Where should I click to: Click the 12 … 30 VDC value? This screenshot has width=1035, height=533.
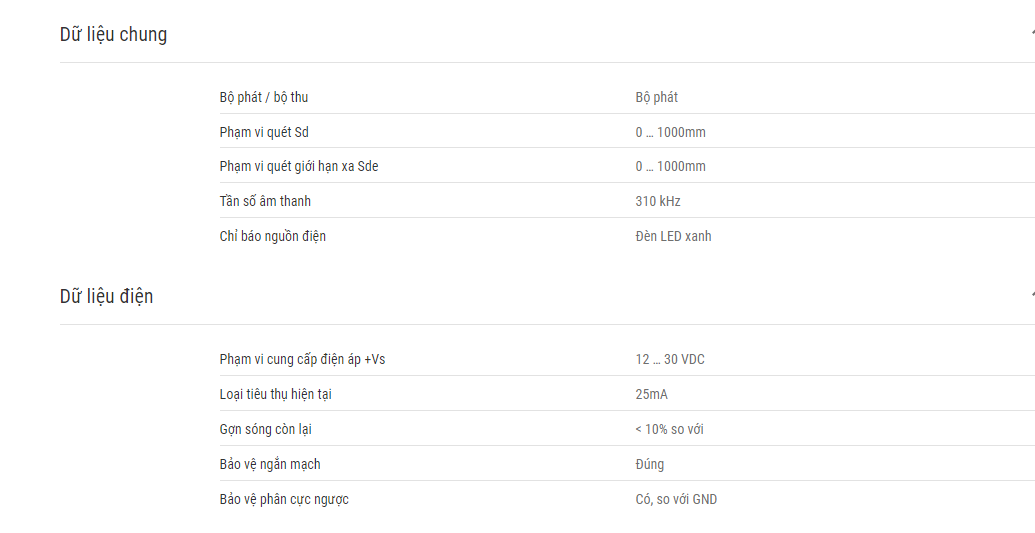669,359
